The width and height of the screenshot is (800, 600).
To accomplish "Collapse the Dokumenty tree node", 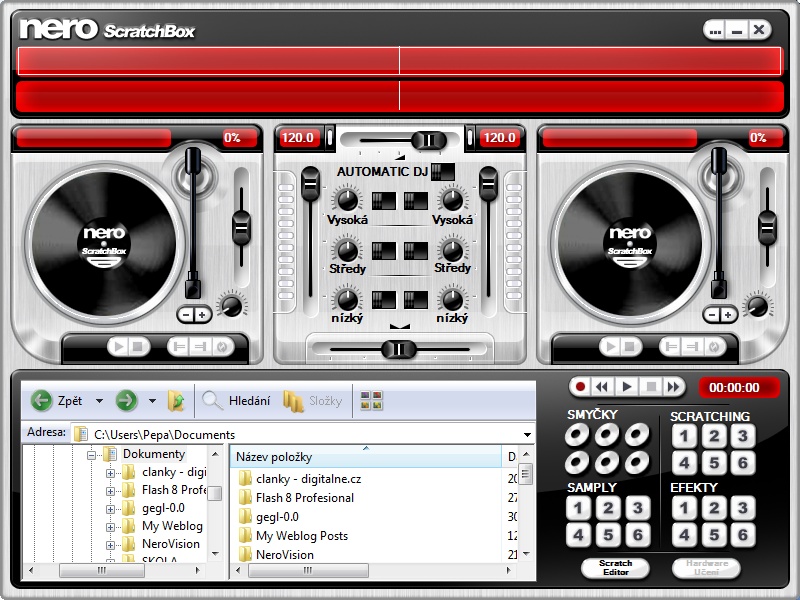I will pos(91,455).
